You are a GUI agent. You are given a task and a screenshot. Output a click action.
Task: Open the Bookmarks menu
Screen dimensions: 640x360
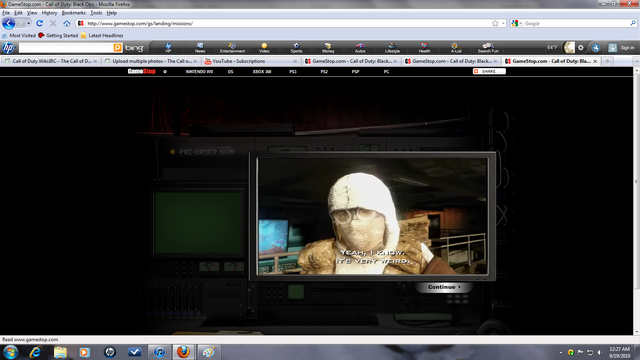[73, 13]
